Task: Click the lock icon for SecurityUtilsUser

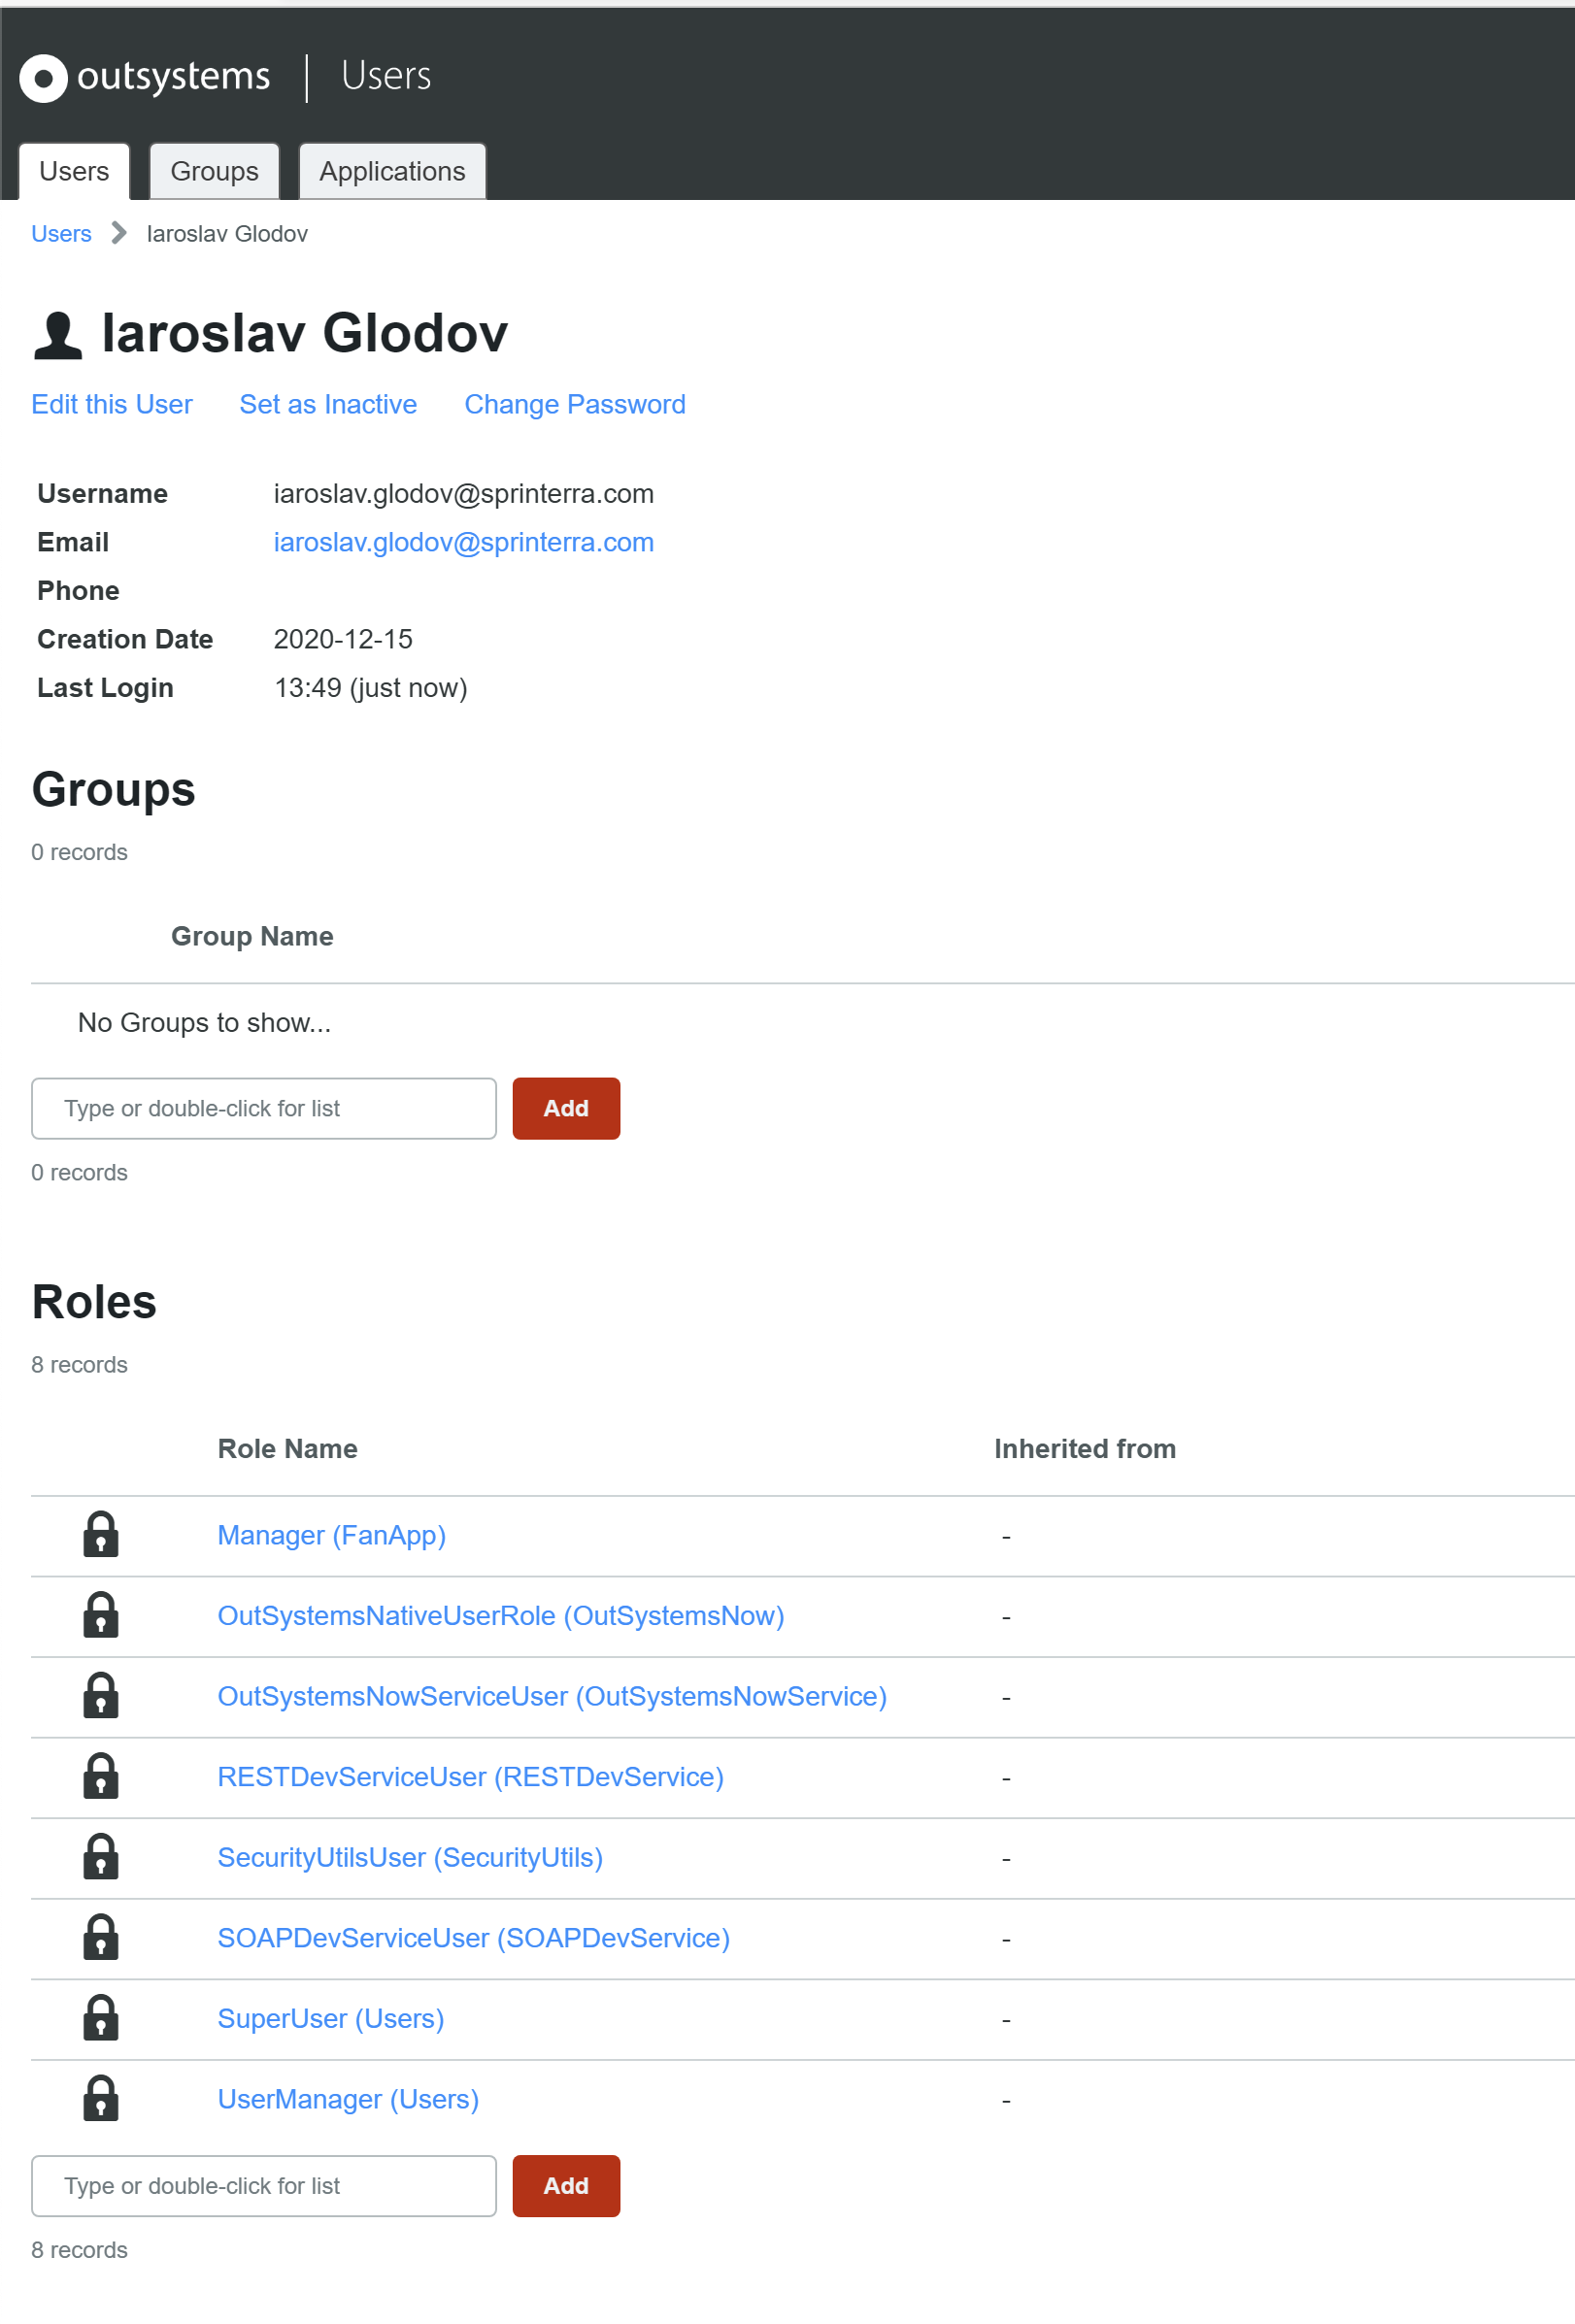Action: tap(101, 1856)
